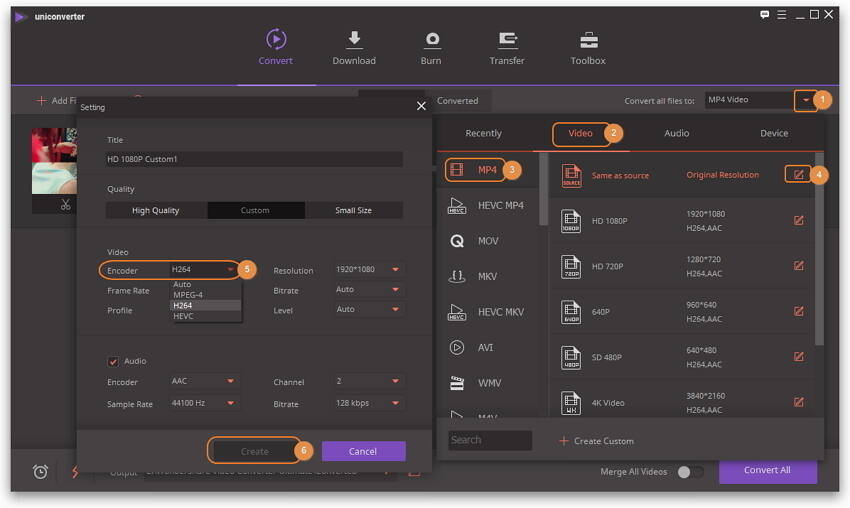
Task: Open the Resolution dropdown
Action: click(x=368, y=269)
